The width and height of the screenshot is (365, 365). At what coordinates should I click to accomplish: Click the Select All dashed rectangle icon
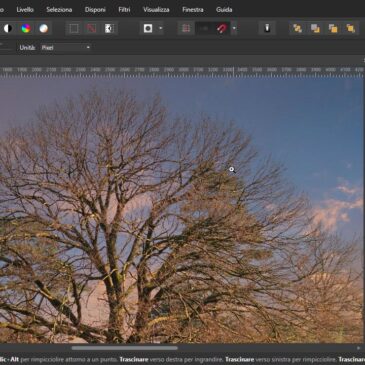pos(74,28)
